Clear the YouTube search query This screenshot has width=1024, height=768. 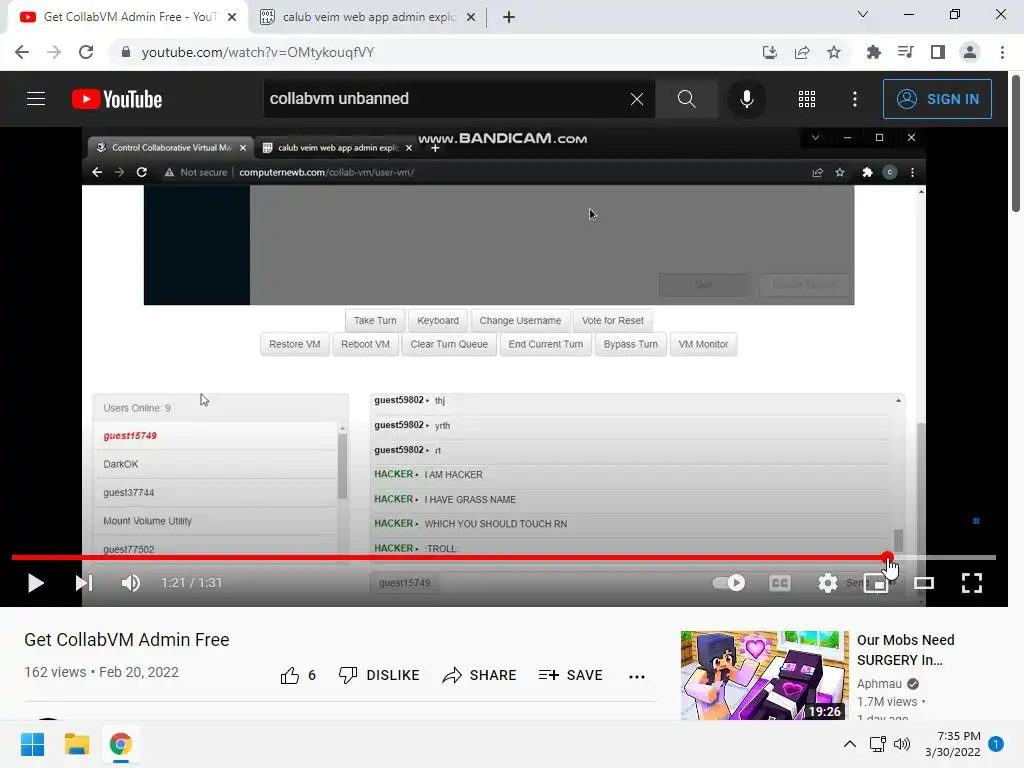coord(637,99)
